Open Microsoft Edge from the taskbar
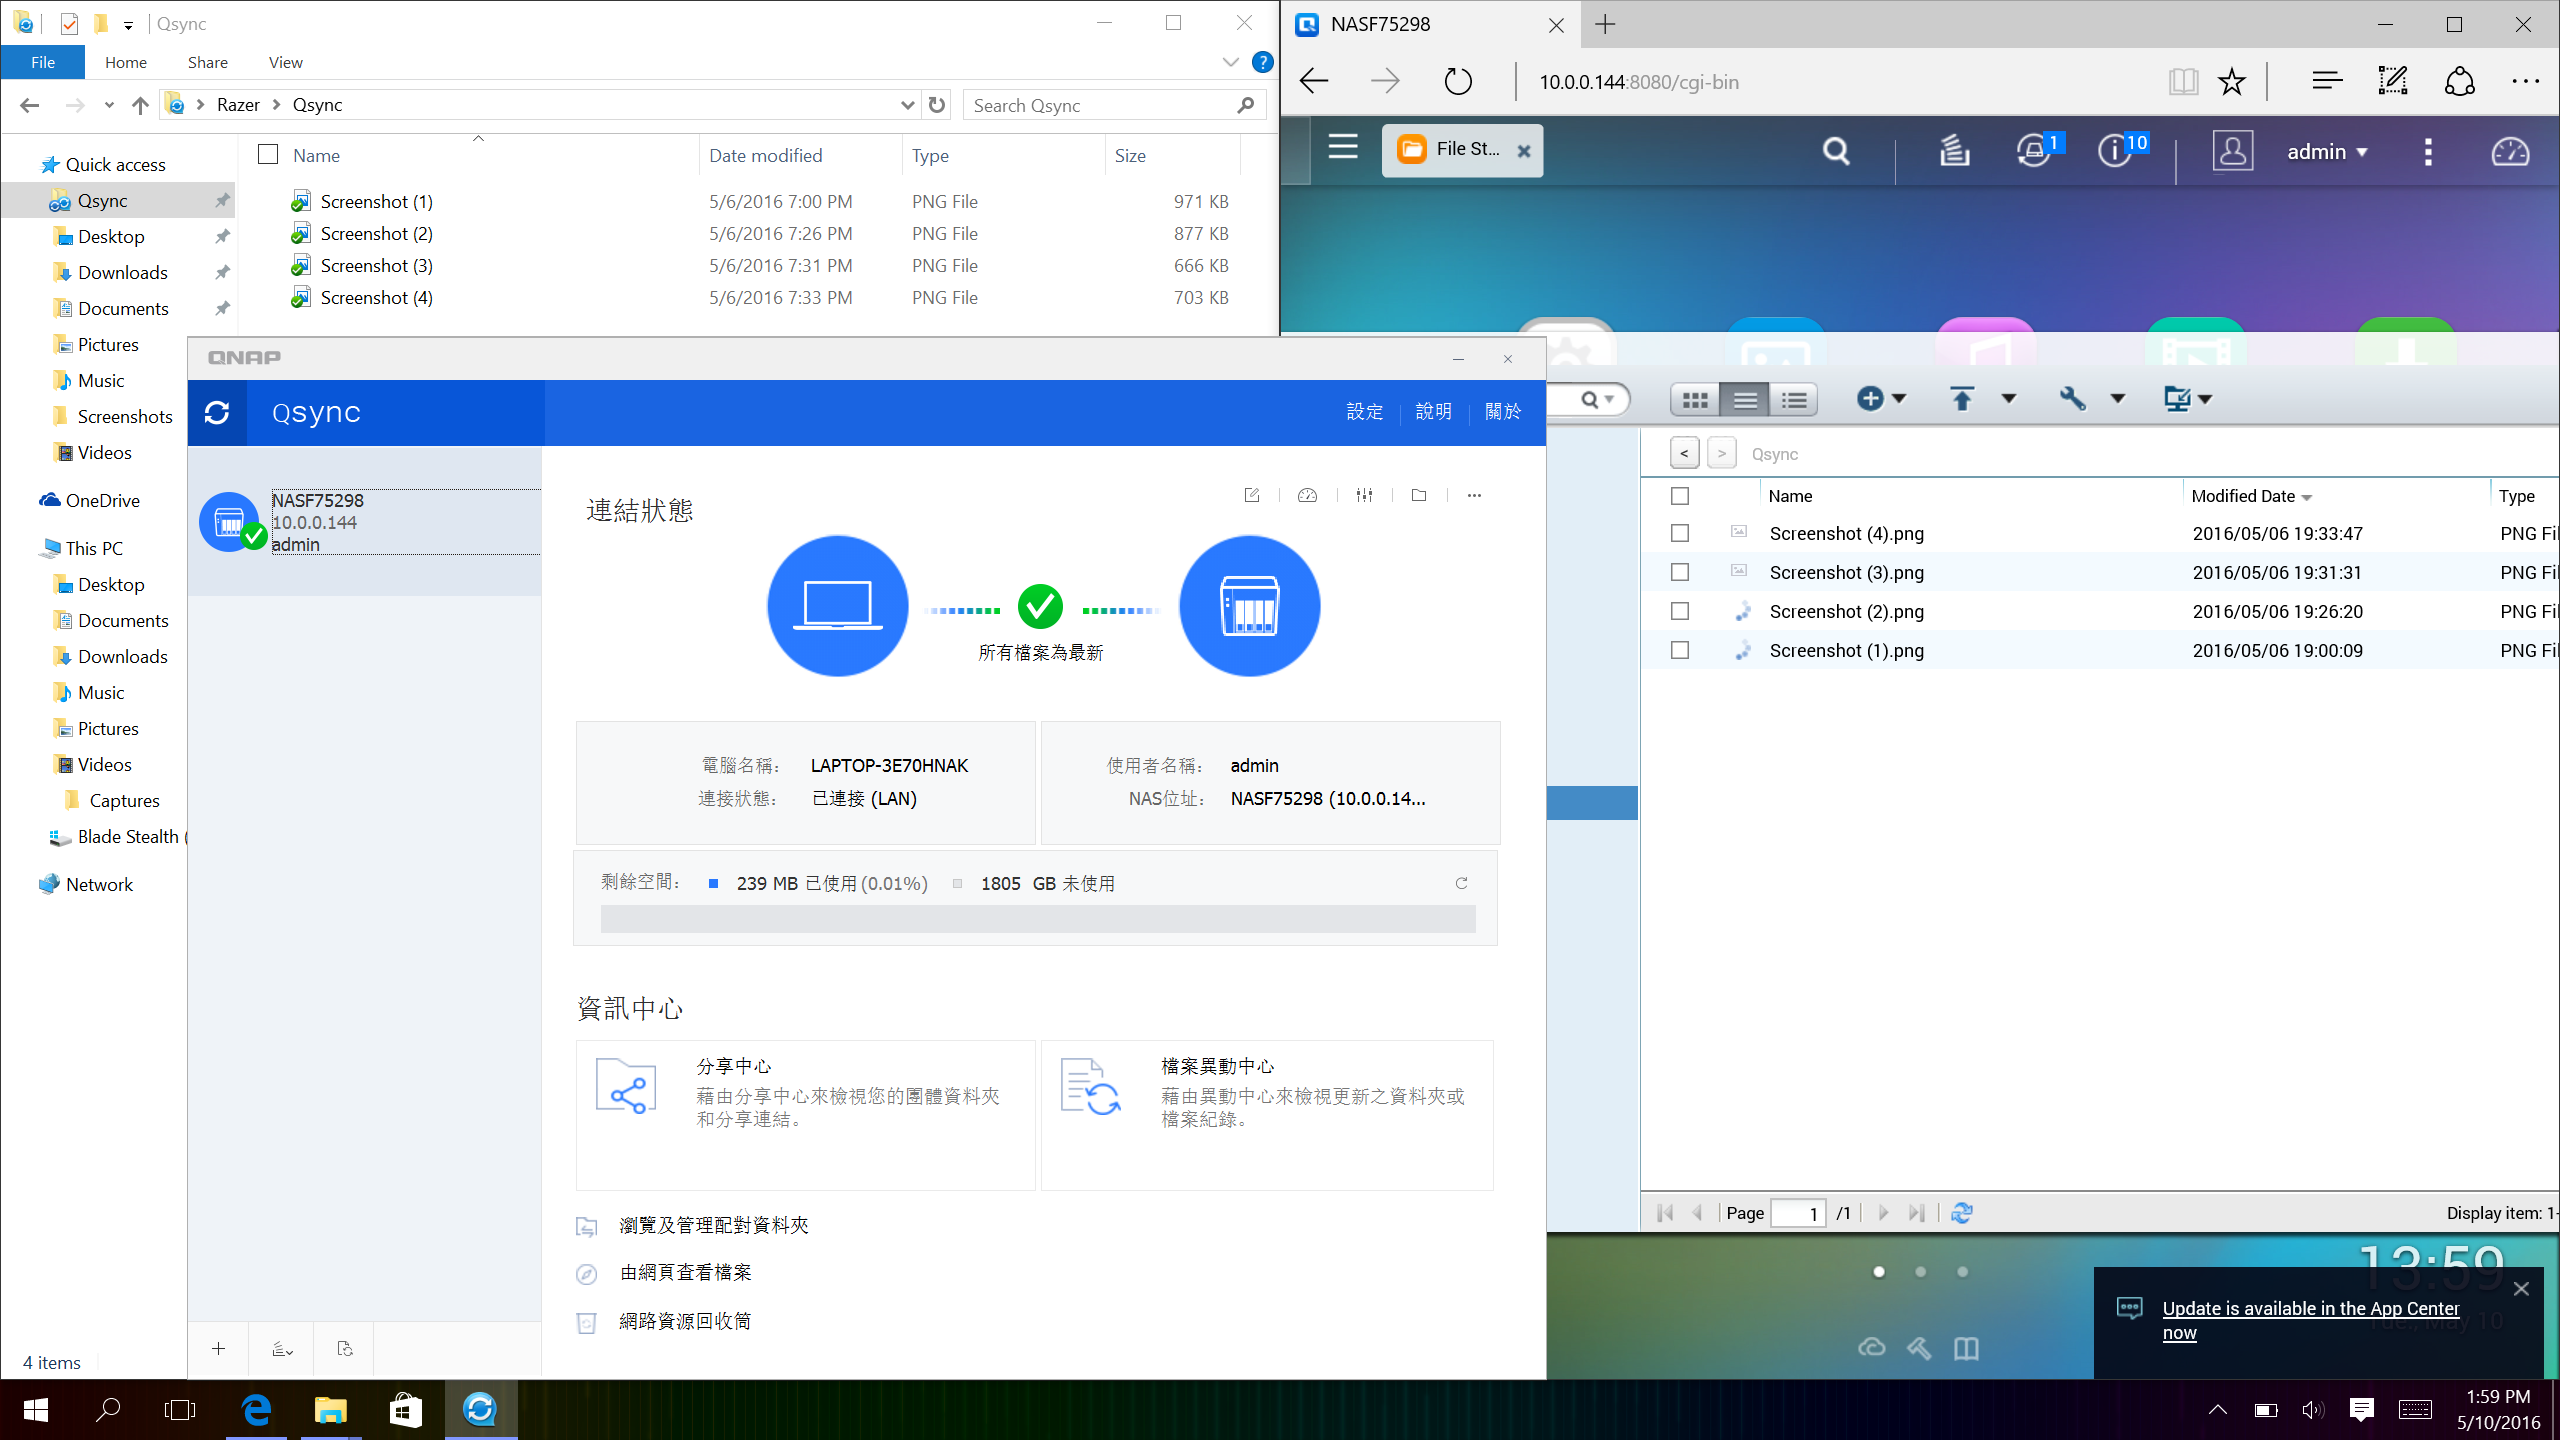2560x1440 pixels. point(257,1410)
